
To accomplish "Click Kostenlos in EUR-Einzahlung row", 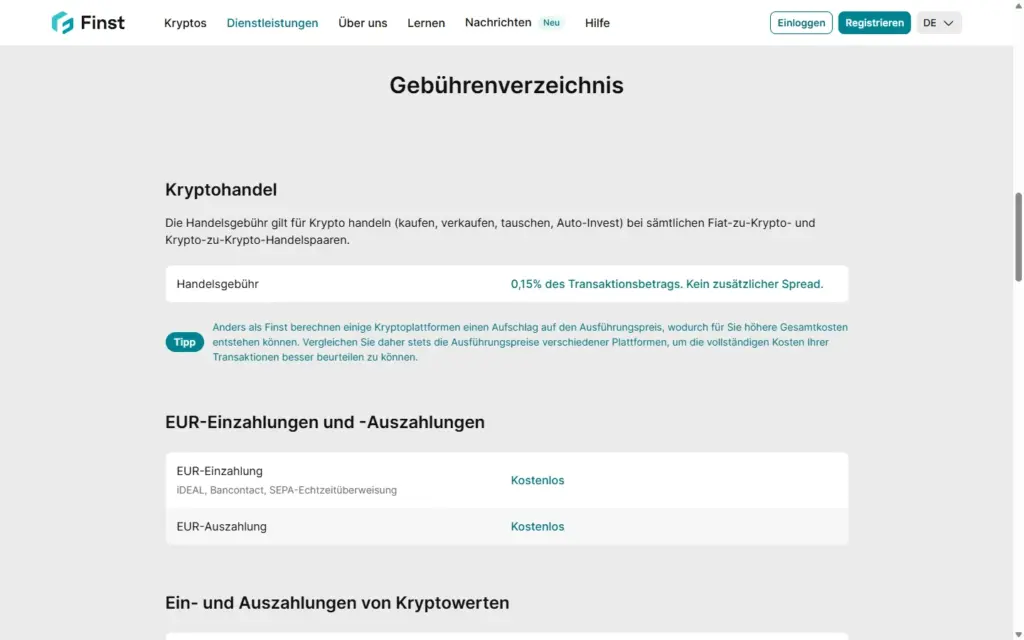I will (x=537, y=480).
